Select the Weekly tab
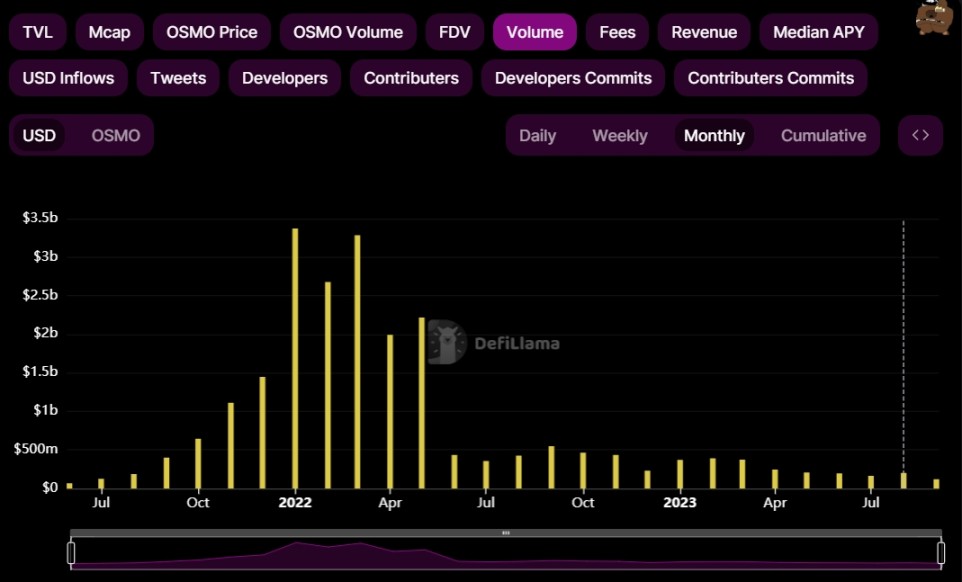962x582 pixels. 619,135
